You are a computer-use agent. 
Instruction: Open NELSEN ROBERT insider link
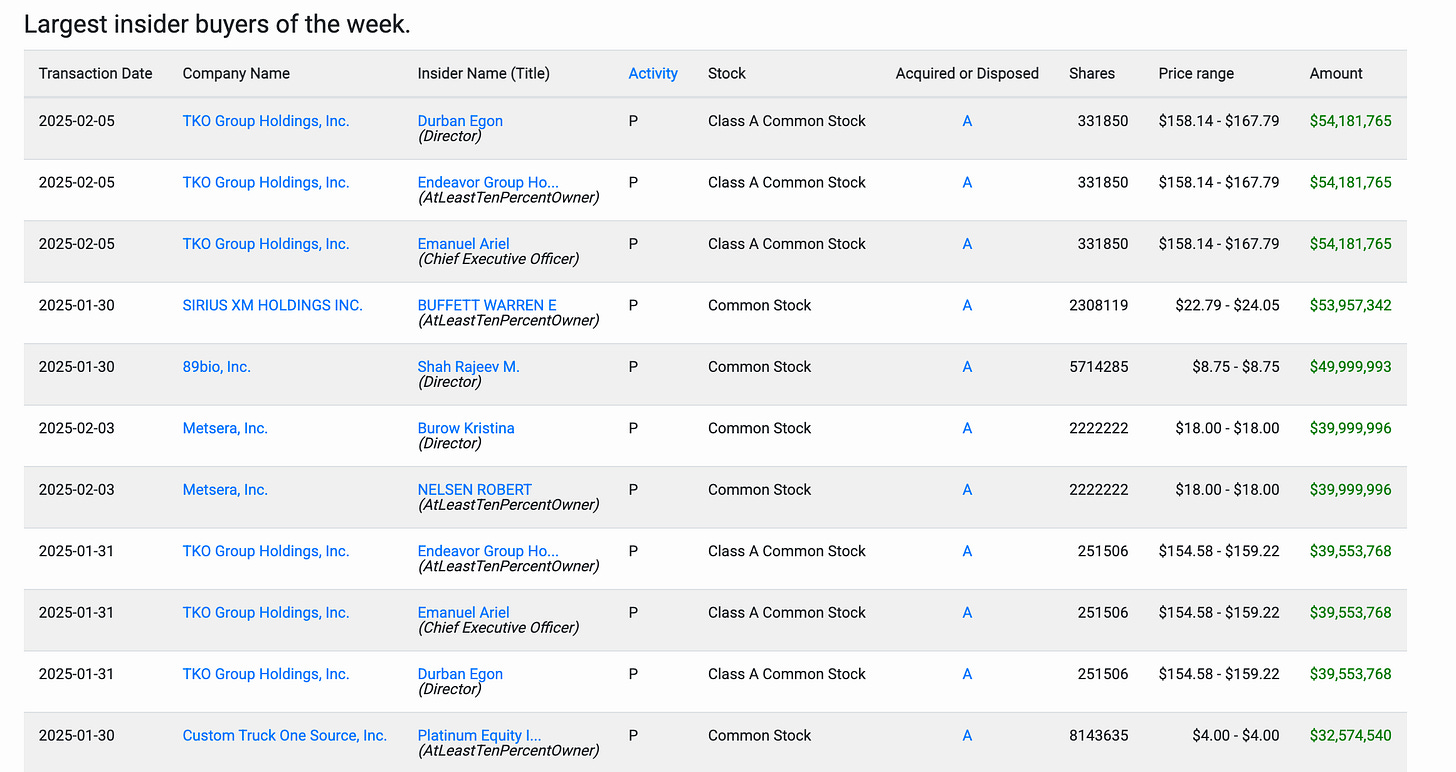pyautogui.click(x=474, y=490)
